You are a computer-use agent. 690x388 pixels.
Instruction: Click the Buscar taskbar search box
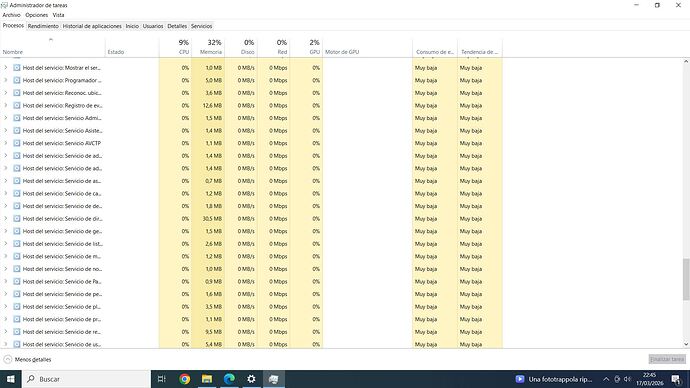click(x=86, y=379)
